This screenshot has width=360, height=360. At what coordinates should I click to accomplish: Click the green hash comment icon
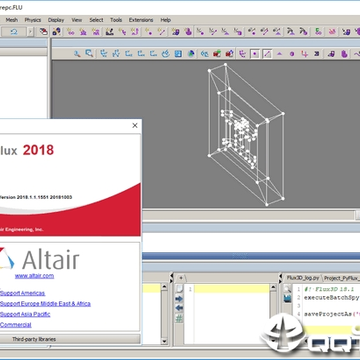click(179, 318)
